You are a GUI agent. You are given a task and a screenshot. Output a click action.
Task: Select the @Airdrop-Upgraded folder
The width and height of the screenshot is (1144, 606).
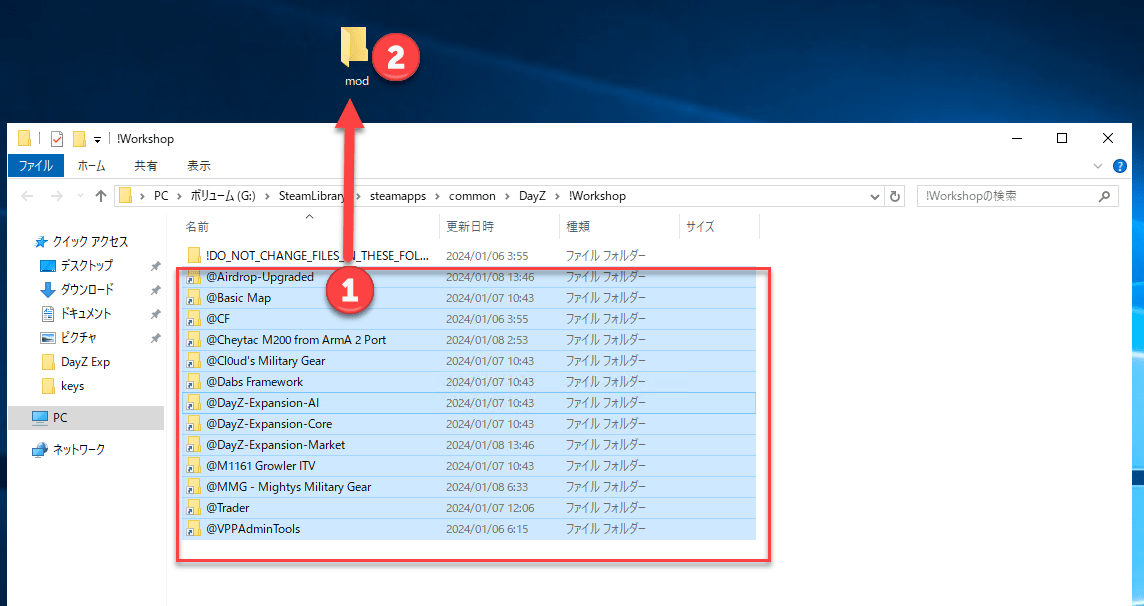point(468,277)
